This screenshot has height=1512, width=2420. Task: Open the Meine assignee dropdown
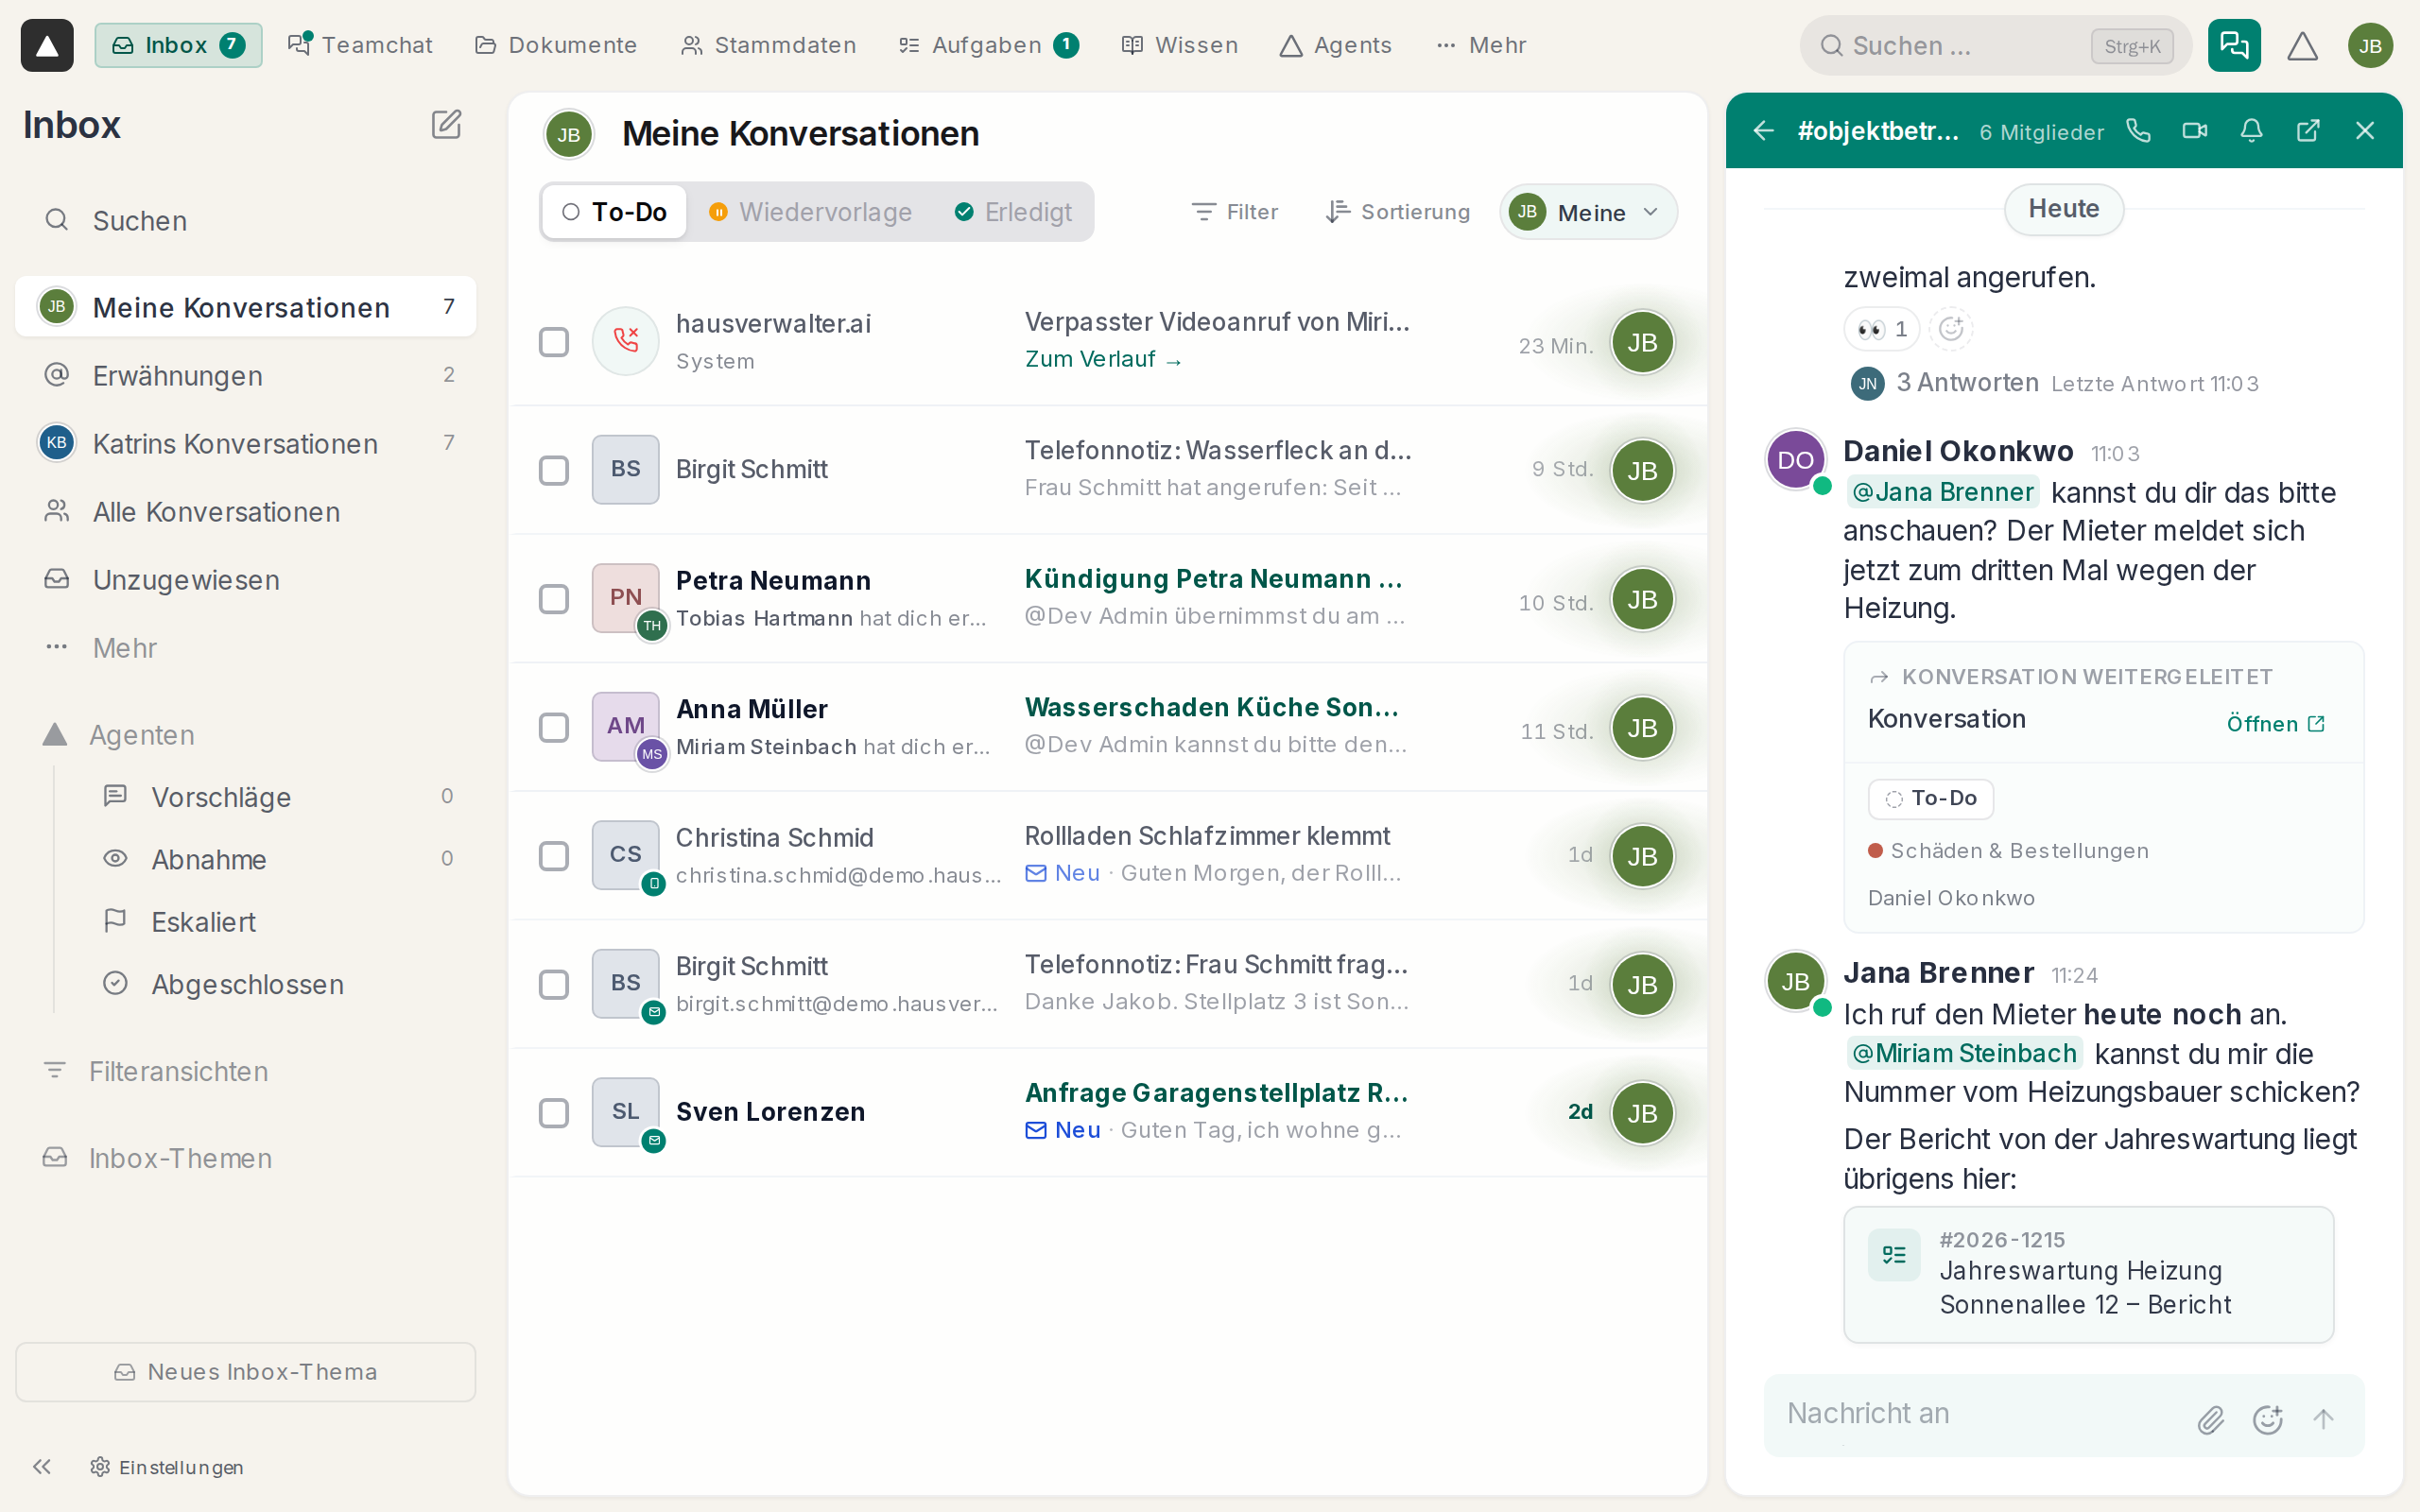1587,212
